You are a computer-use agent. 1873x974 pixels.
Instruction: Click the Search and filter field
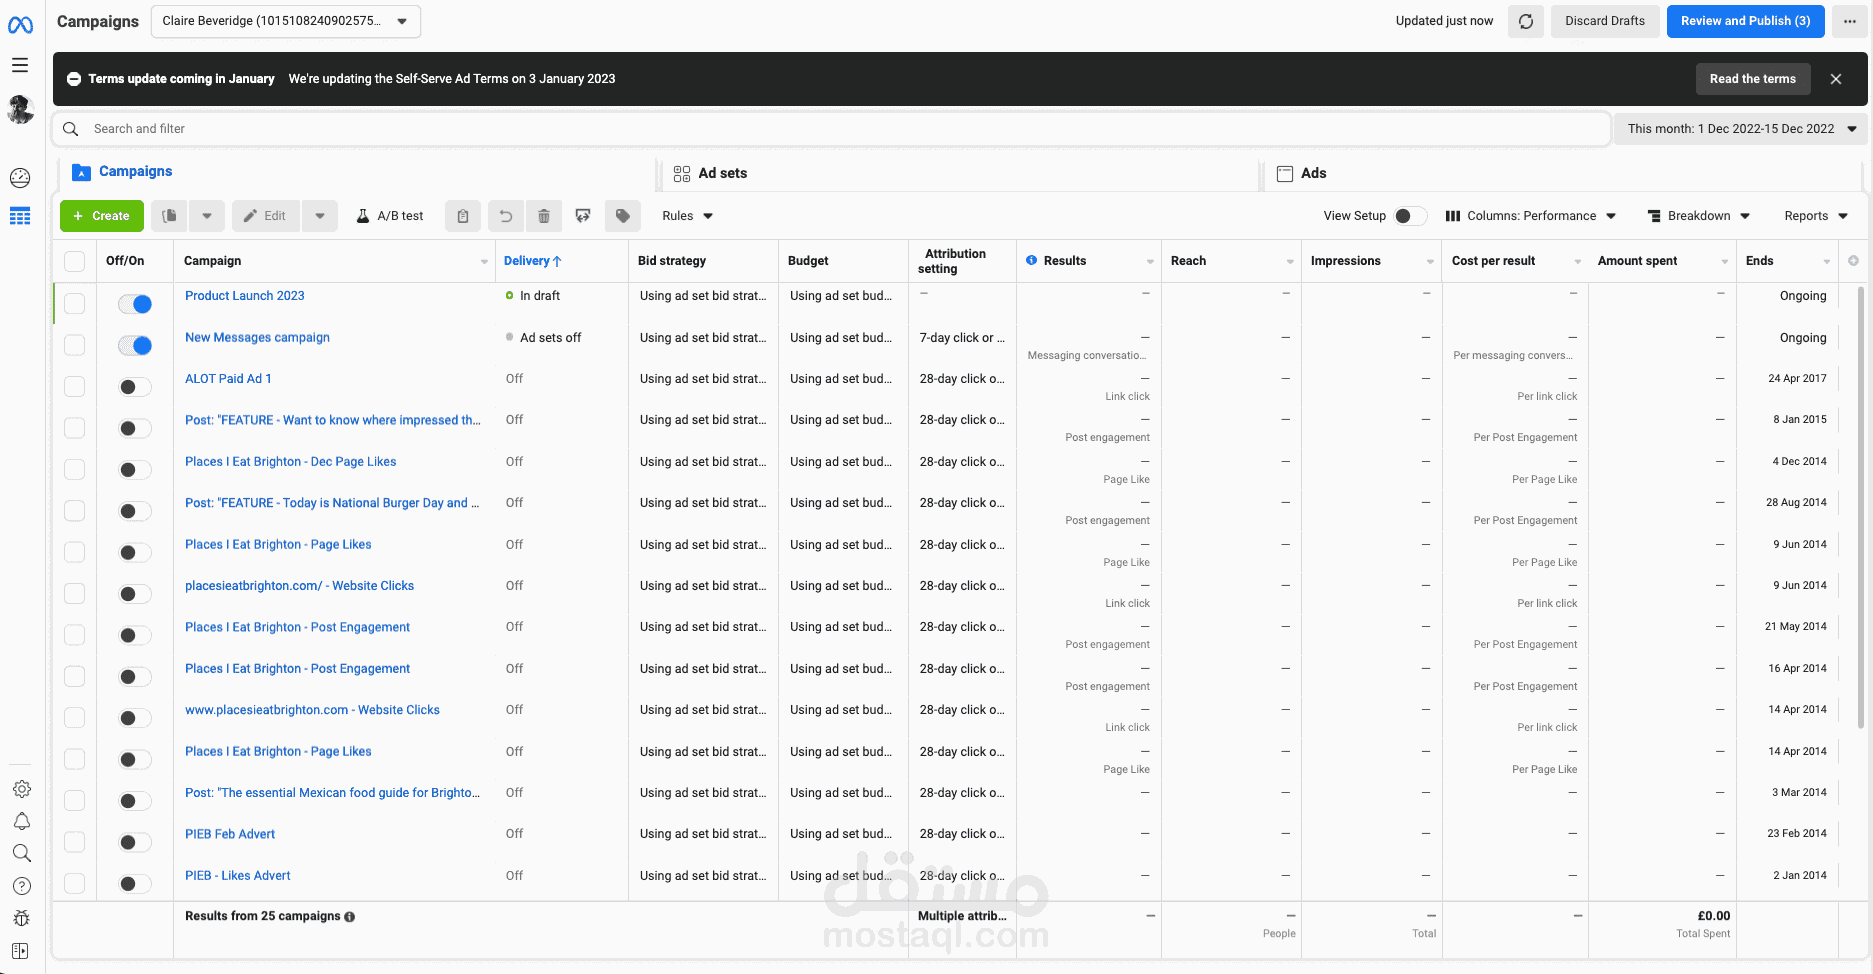(832, 129)
